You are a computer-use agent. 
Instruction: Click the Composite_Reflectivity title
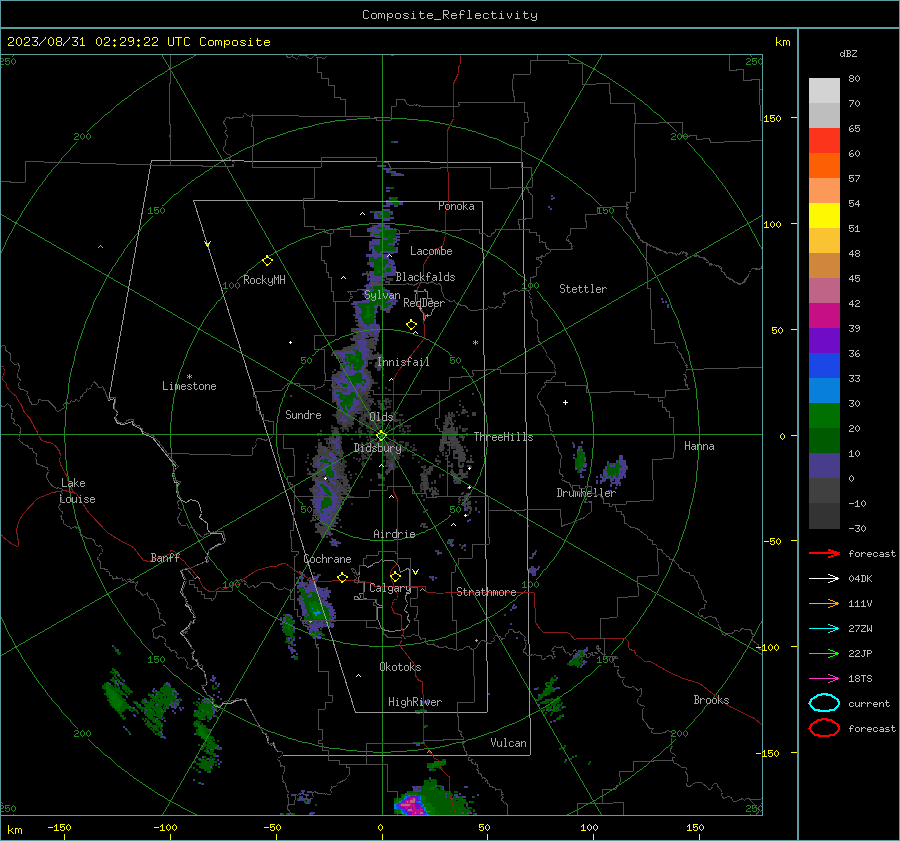click(x=450, y=15)
